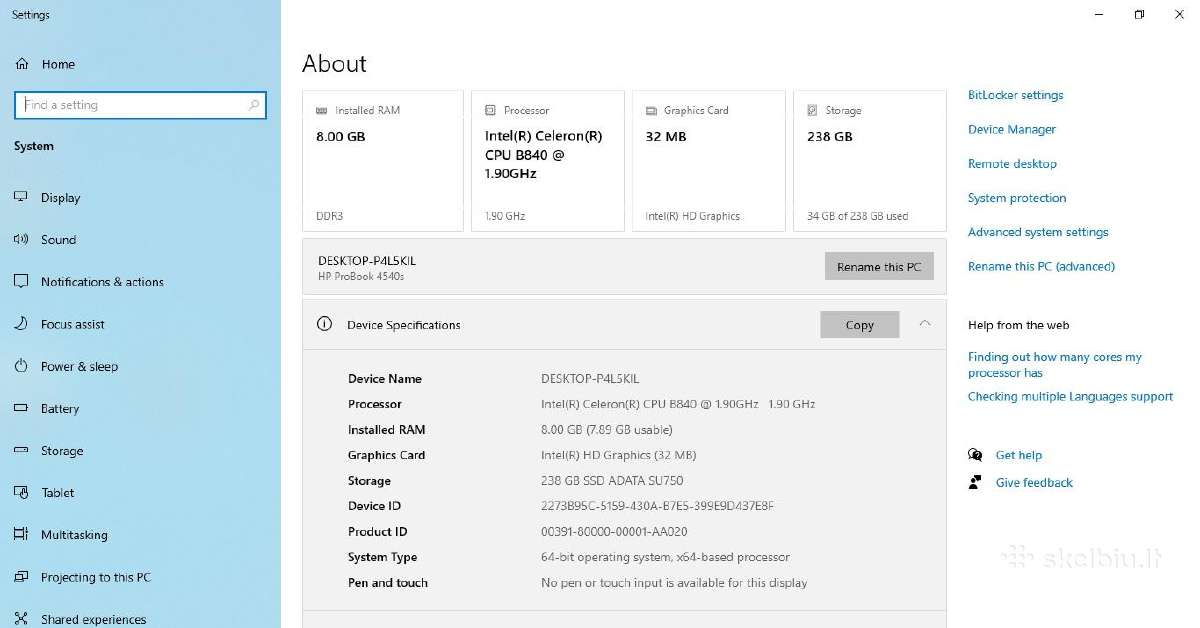Screen dimensions: 1200x628
Task: Click the Product ID value 00391-80000-00001-AA020
Action: tap(614, 532)
